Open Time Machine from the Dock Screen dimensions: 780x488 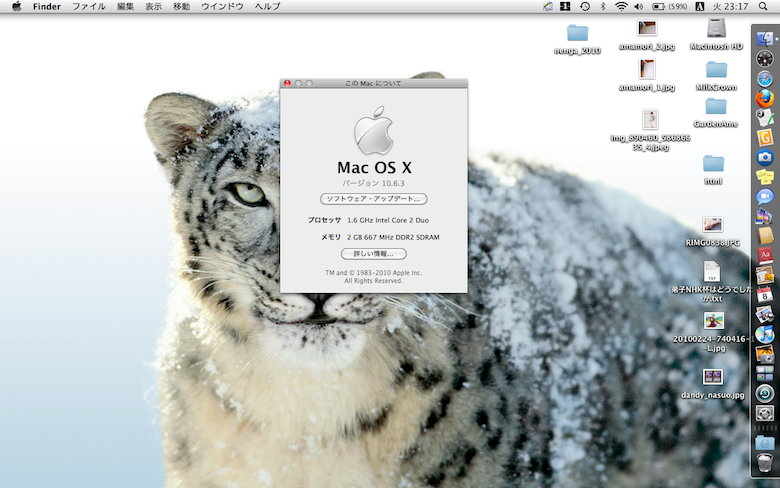click(x=765, y=393)
